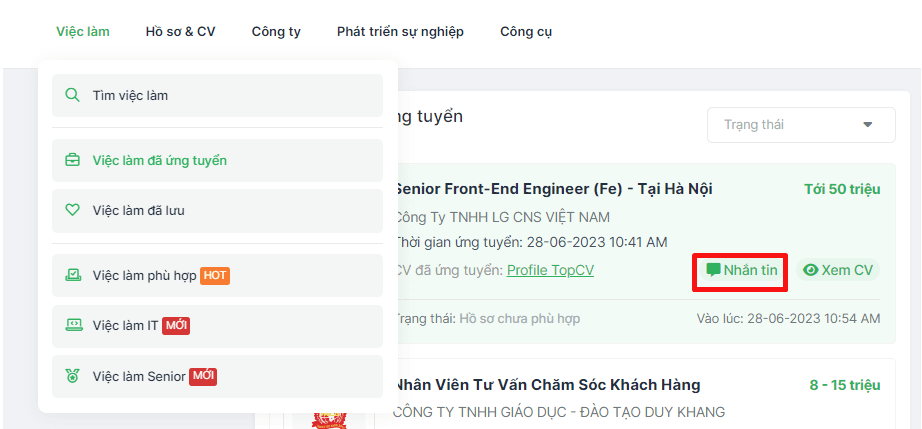The height and width of the screenshot is (429, 922).
Task: Click the eye icon in Xem CV
Action: 811,270
